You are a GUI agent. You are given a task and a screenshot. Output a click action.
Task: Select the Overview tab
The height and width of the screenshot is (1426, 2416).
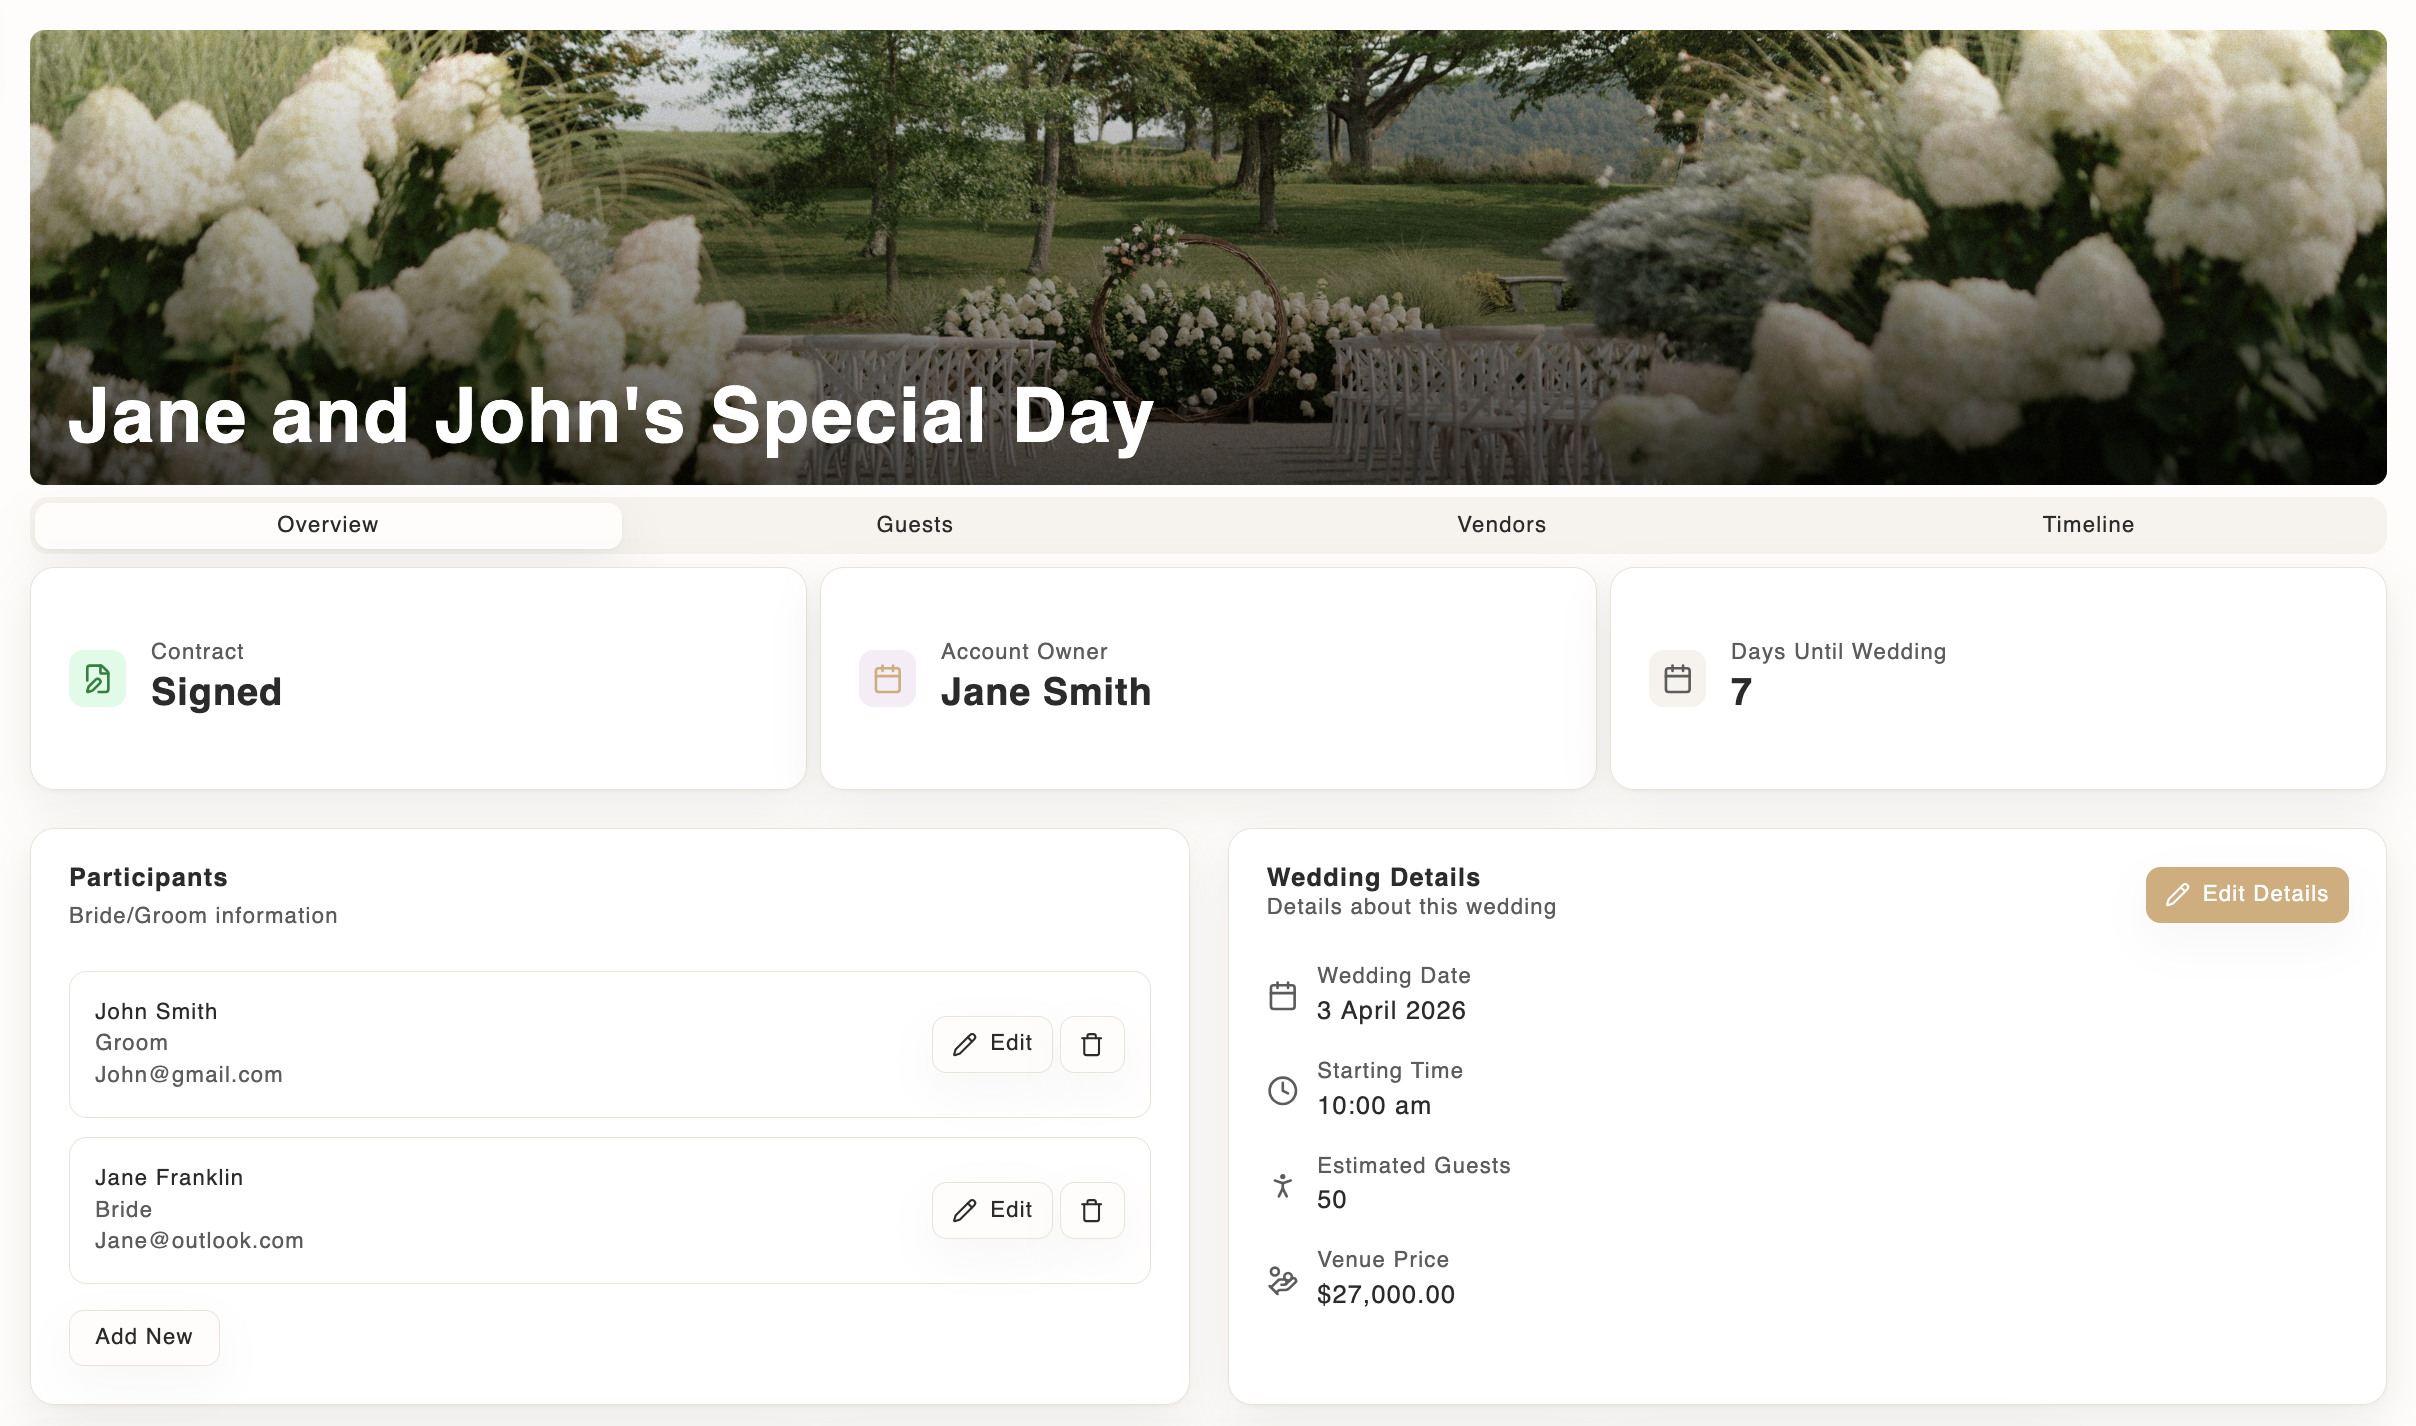[x=327, y=524]
